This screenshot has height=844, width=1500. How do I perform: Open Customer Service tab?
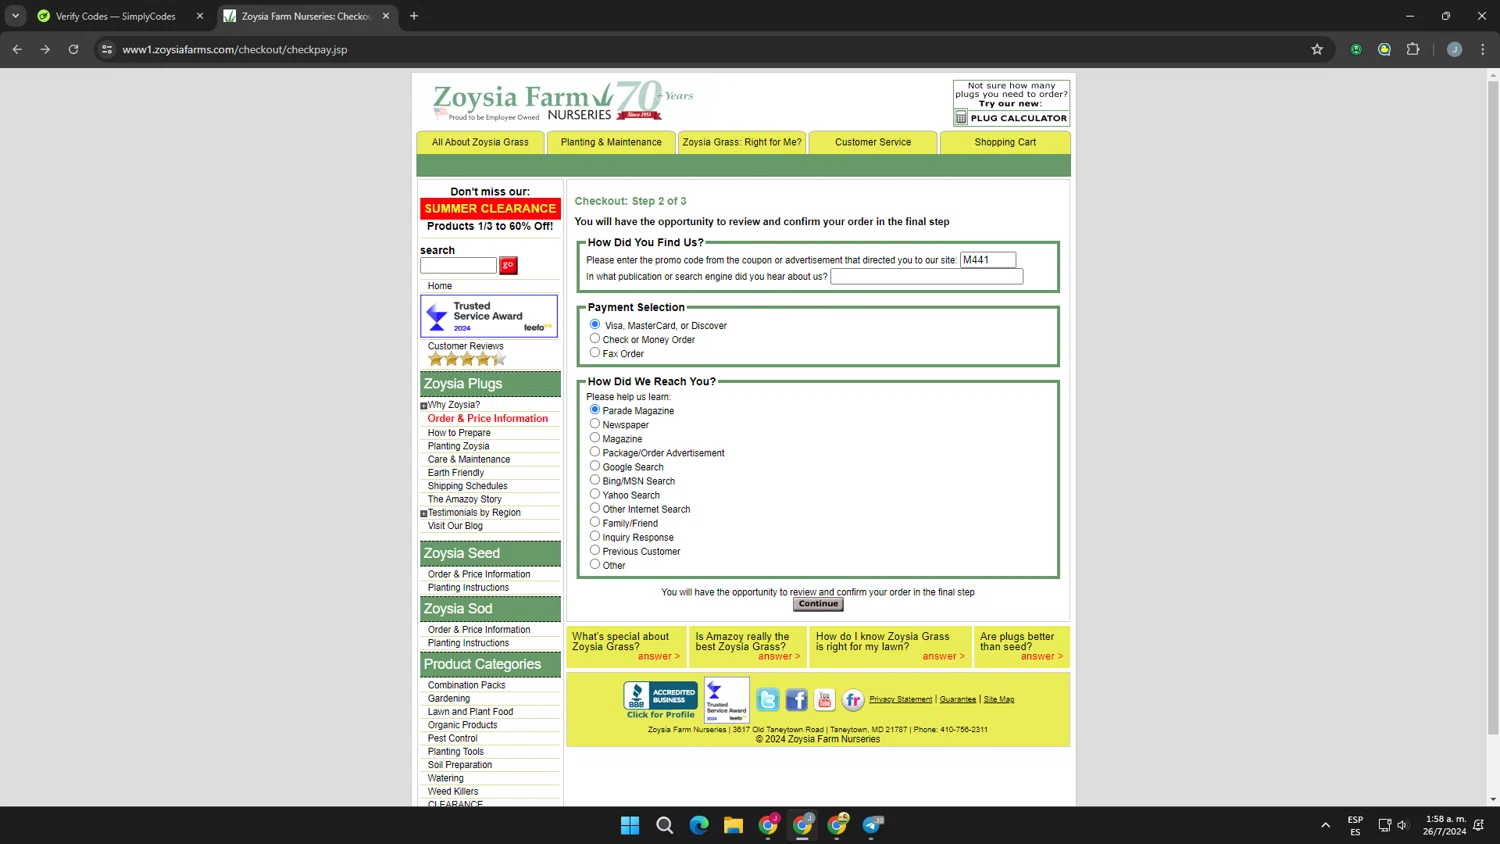click(x=873, y=142)
